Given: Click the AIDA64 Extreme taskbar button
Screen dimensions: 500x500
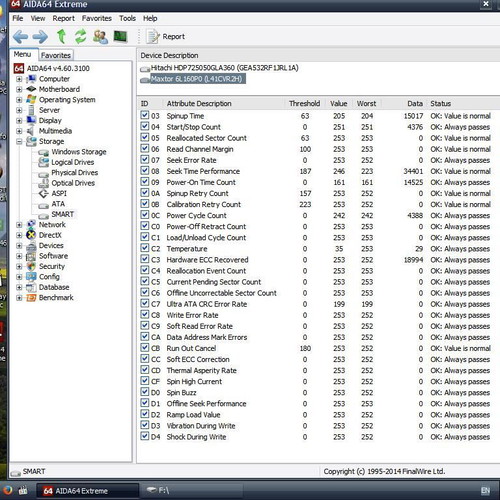Looking at the screenshot, I should coord(87,491).
